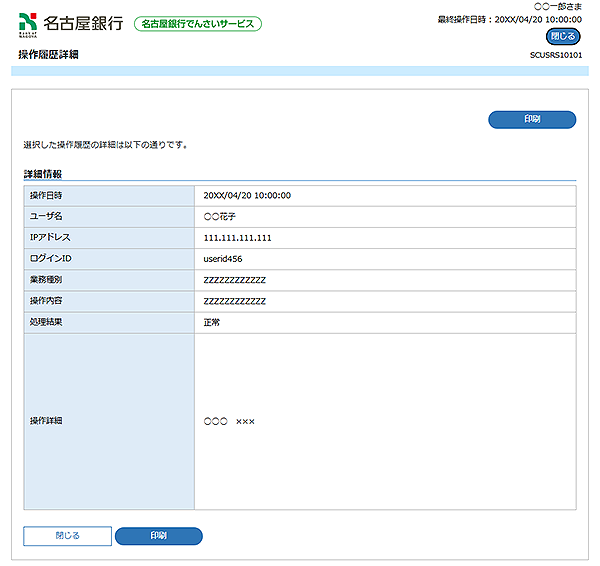
Task: Click the 名古屋銀行 logo text
Action: click(x=83, y=22)
